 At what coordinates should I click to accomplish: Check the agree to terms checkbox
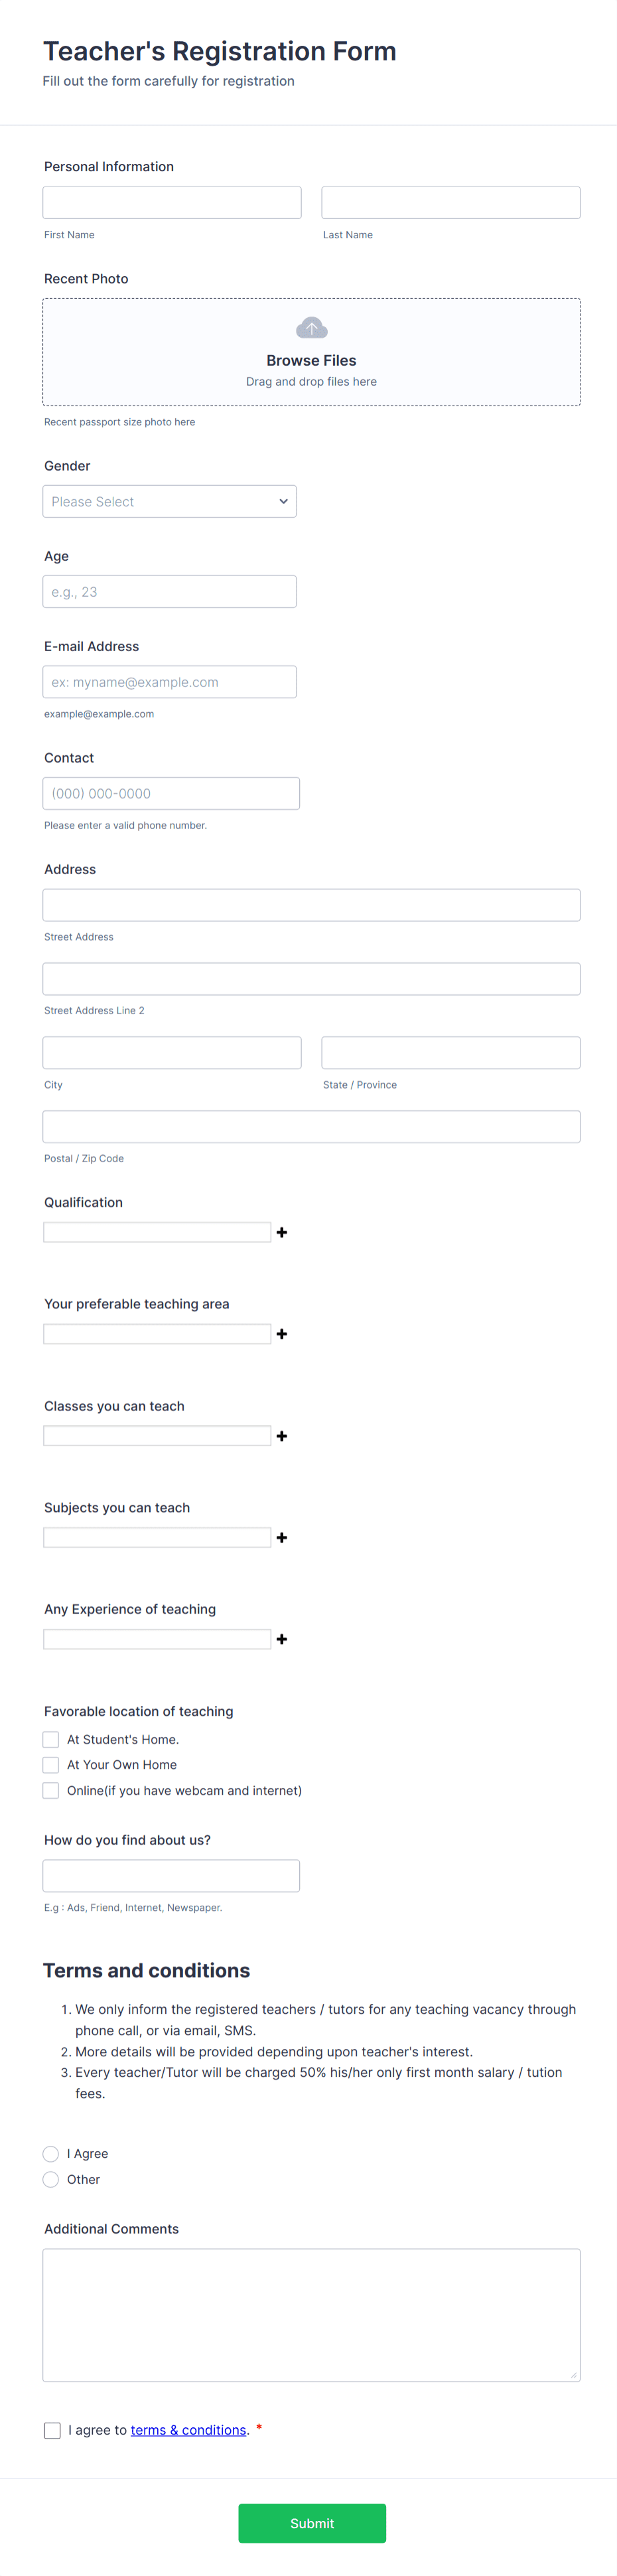click(x=51, y=2430)
